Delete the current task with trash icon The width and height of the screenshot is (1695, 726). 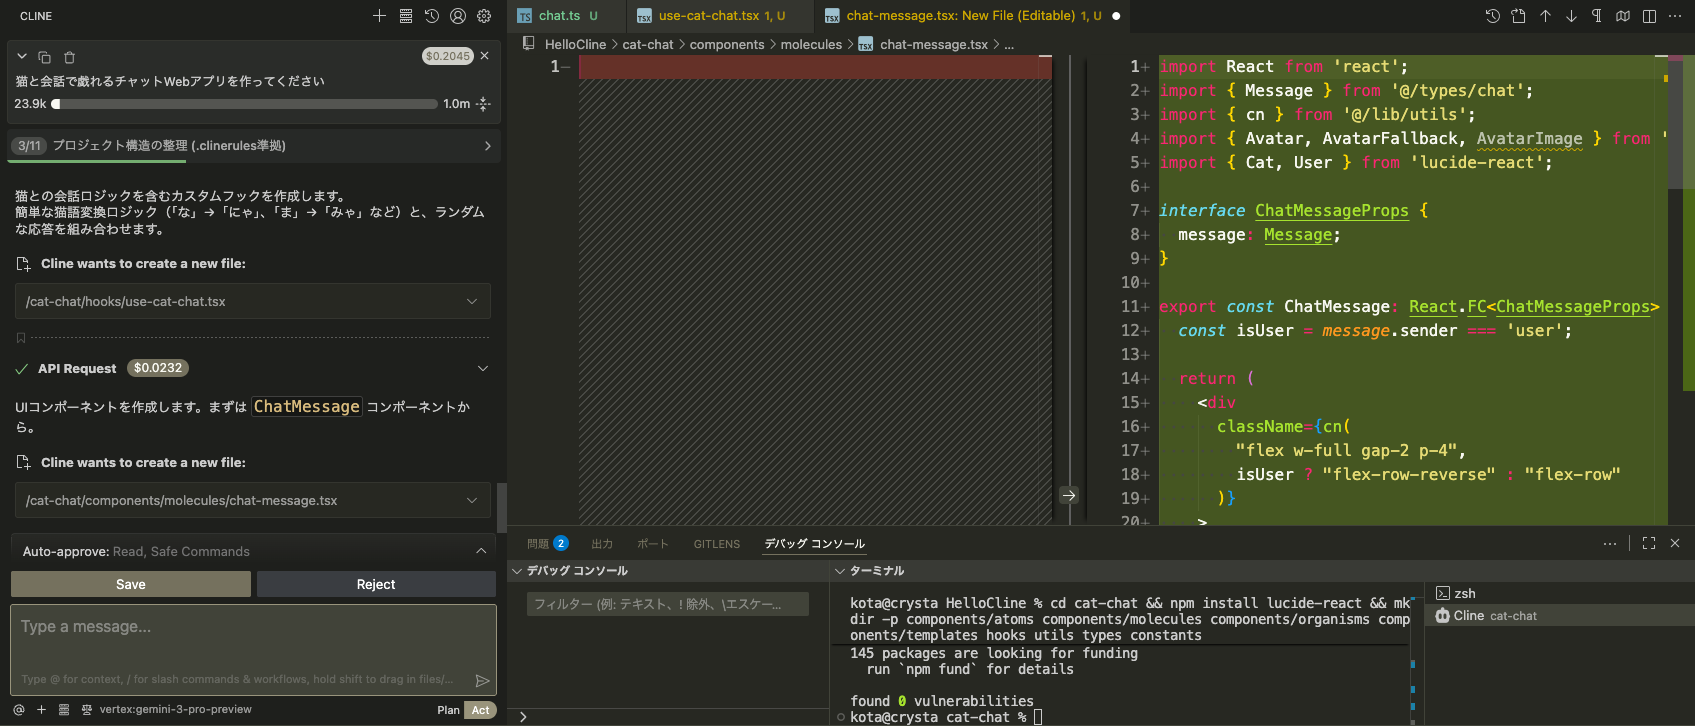pos(69,57)
